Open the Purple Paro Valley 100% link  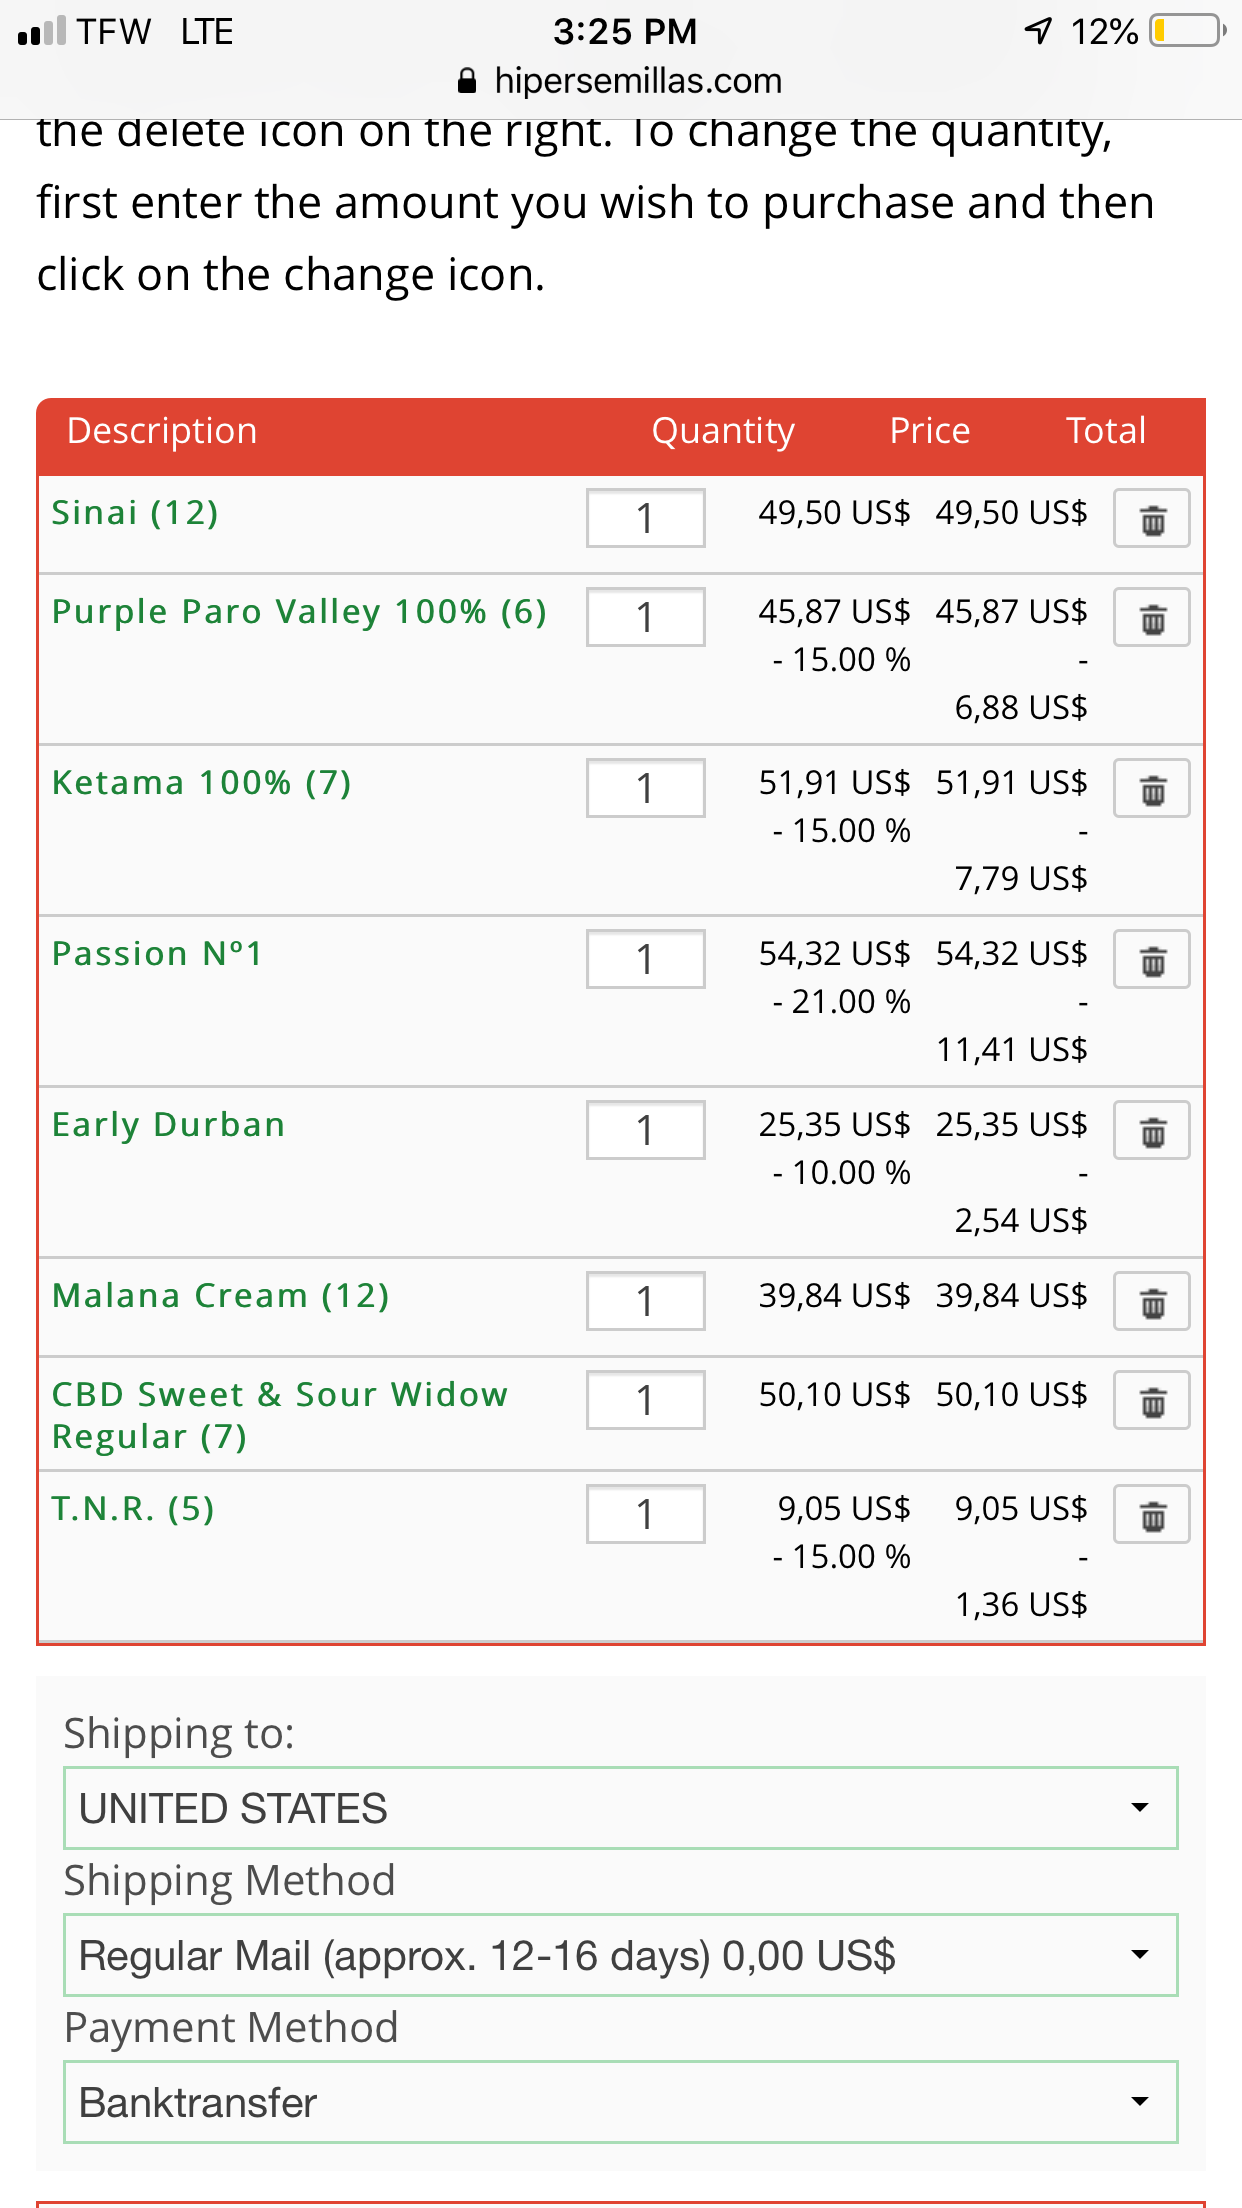(299, 612)
